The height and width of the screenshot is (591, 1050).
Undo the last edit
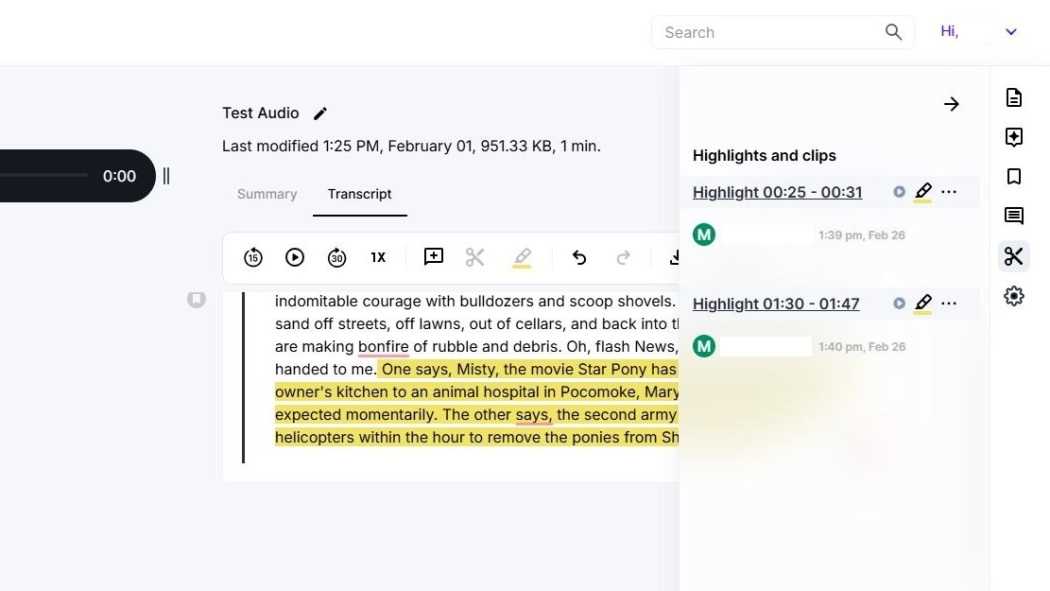point(579,258)
